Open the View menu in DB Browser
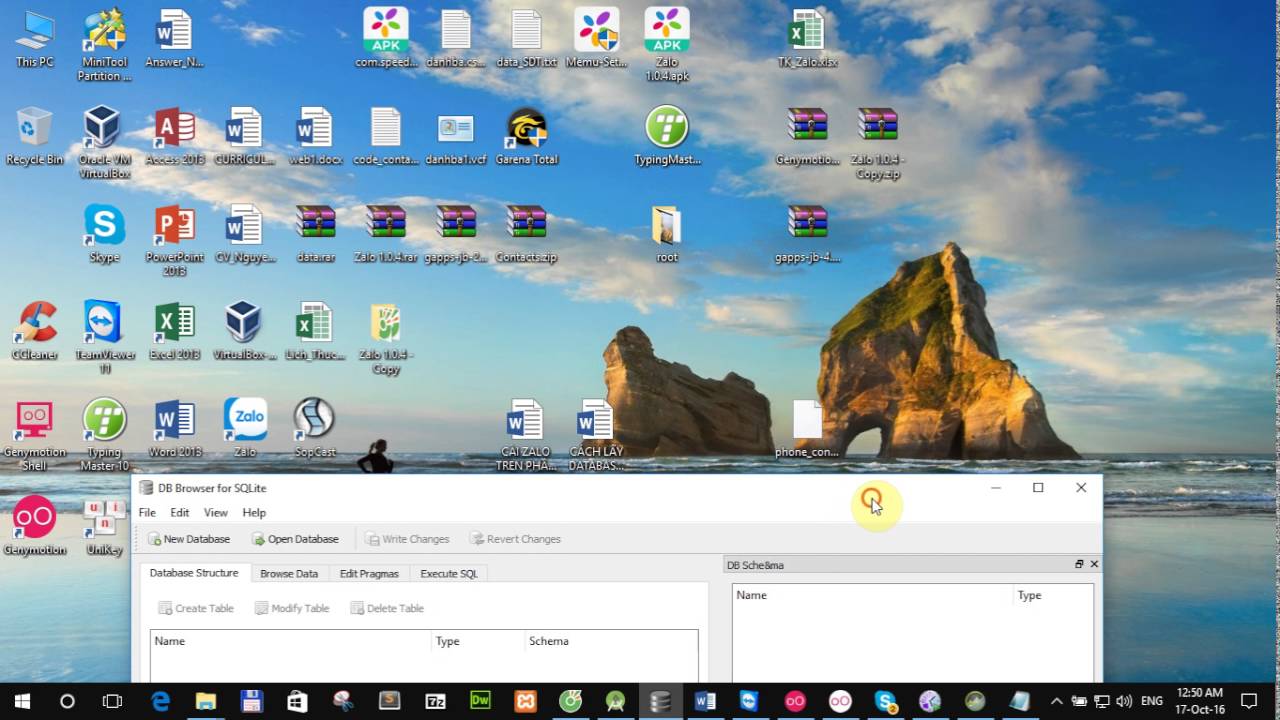Screen dimensions: 1280x720 (x=216, y=512)
